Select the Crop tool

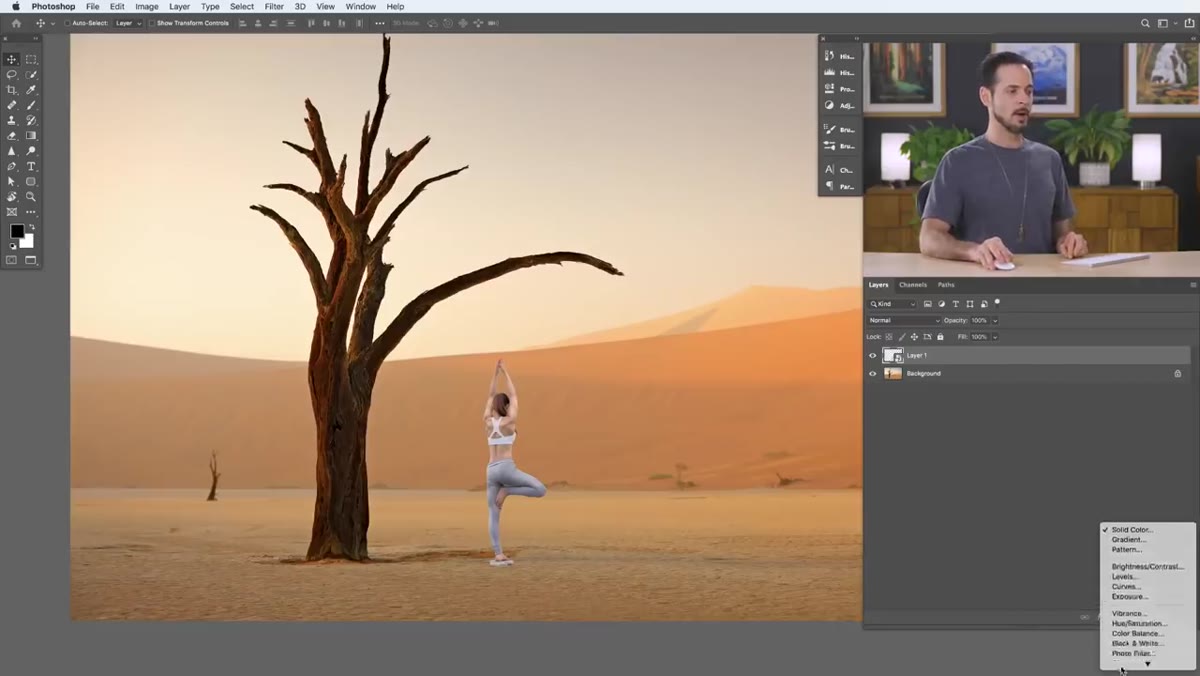pos(12,90)
